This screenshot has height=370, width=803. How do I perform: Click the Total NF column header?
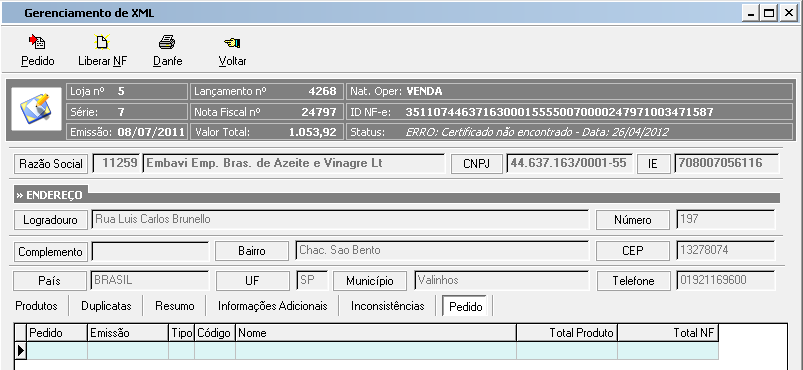click(x=668, y=333)
